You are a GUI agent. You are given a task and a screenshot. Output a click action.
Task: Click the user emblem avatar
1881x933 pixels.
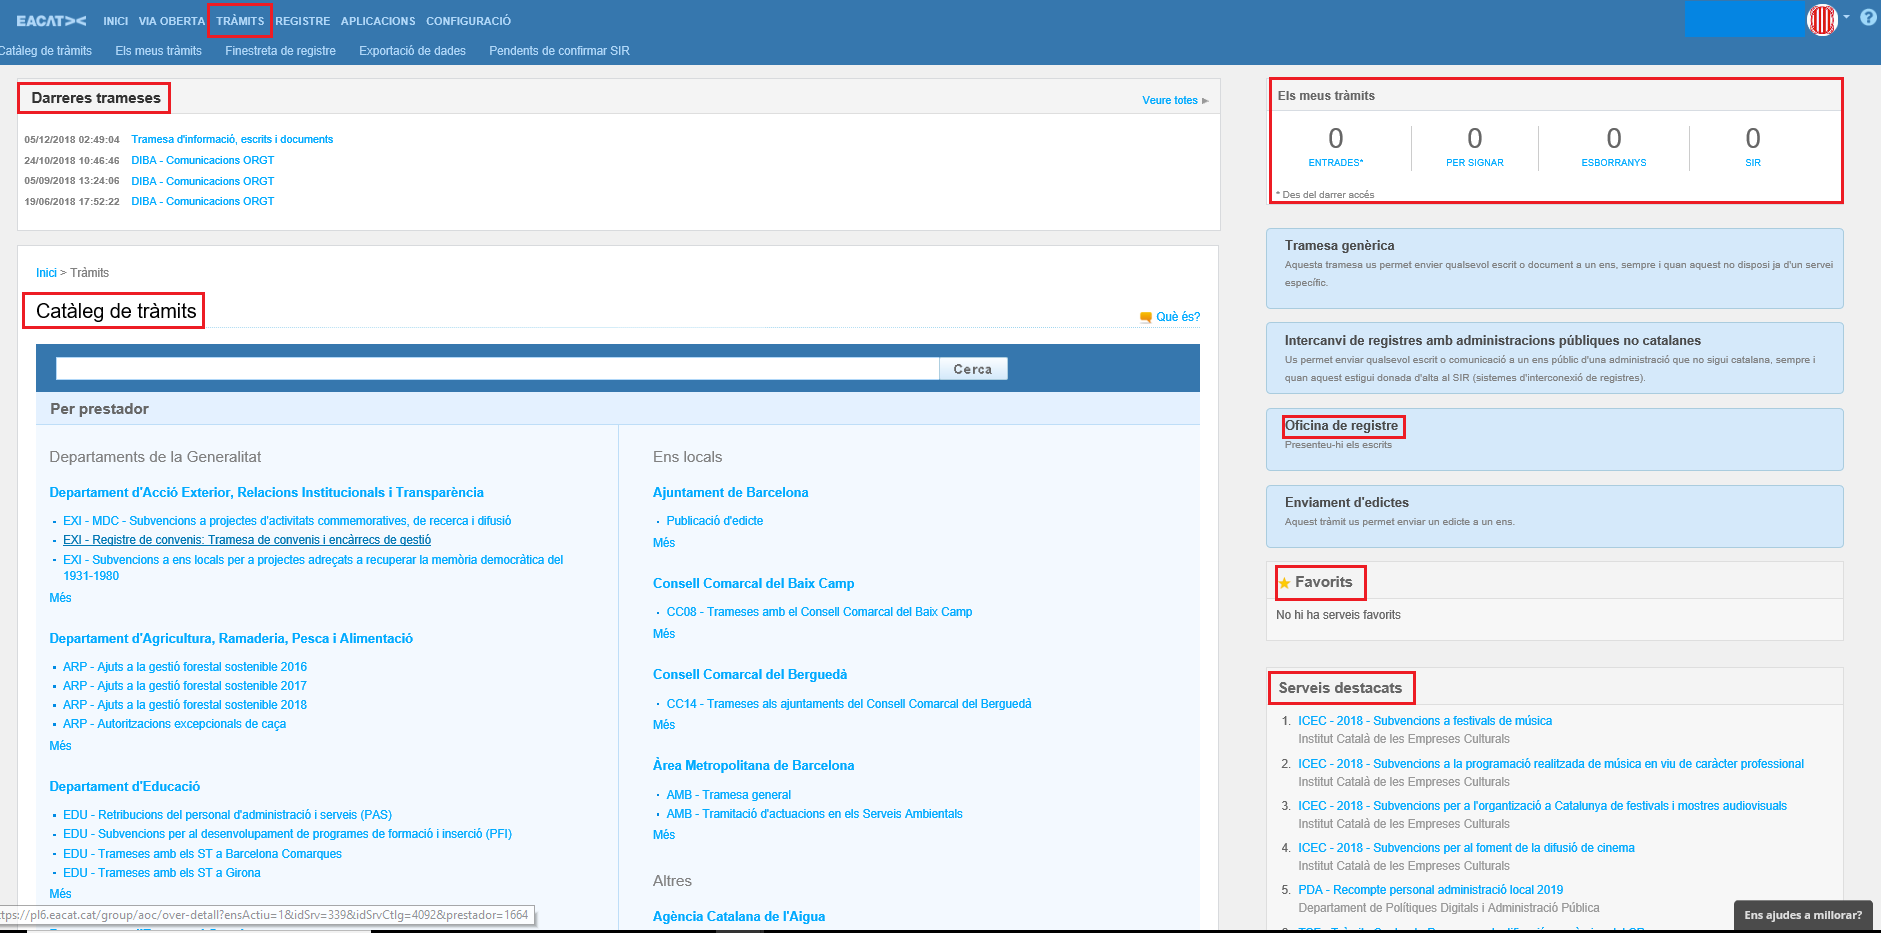1821,20
